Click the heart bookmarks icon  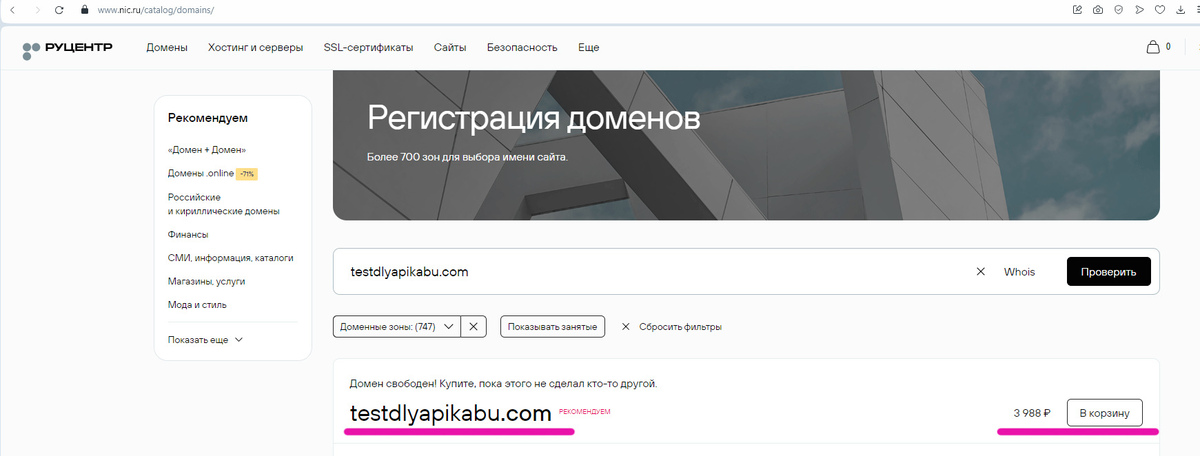click(1160, 10)
